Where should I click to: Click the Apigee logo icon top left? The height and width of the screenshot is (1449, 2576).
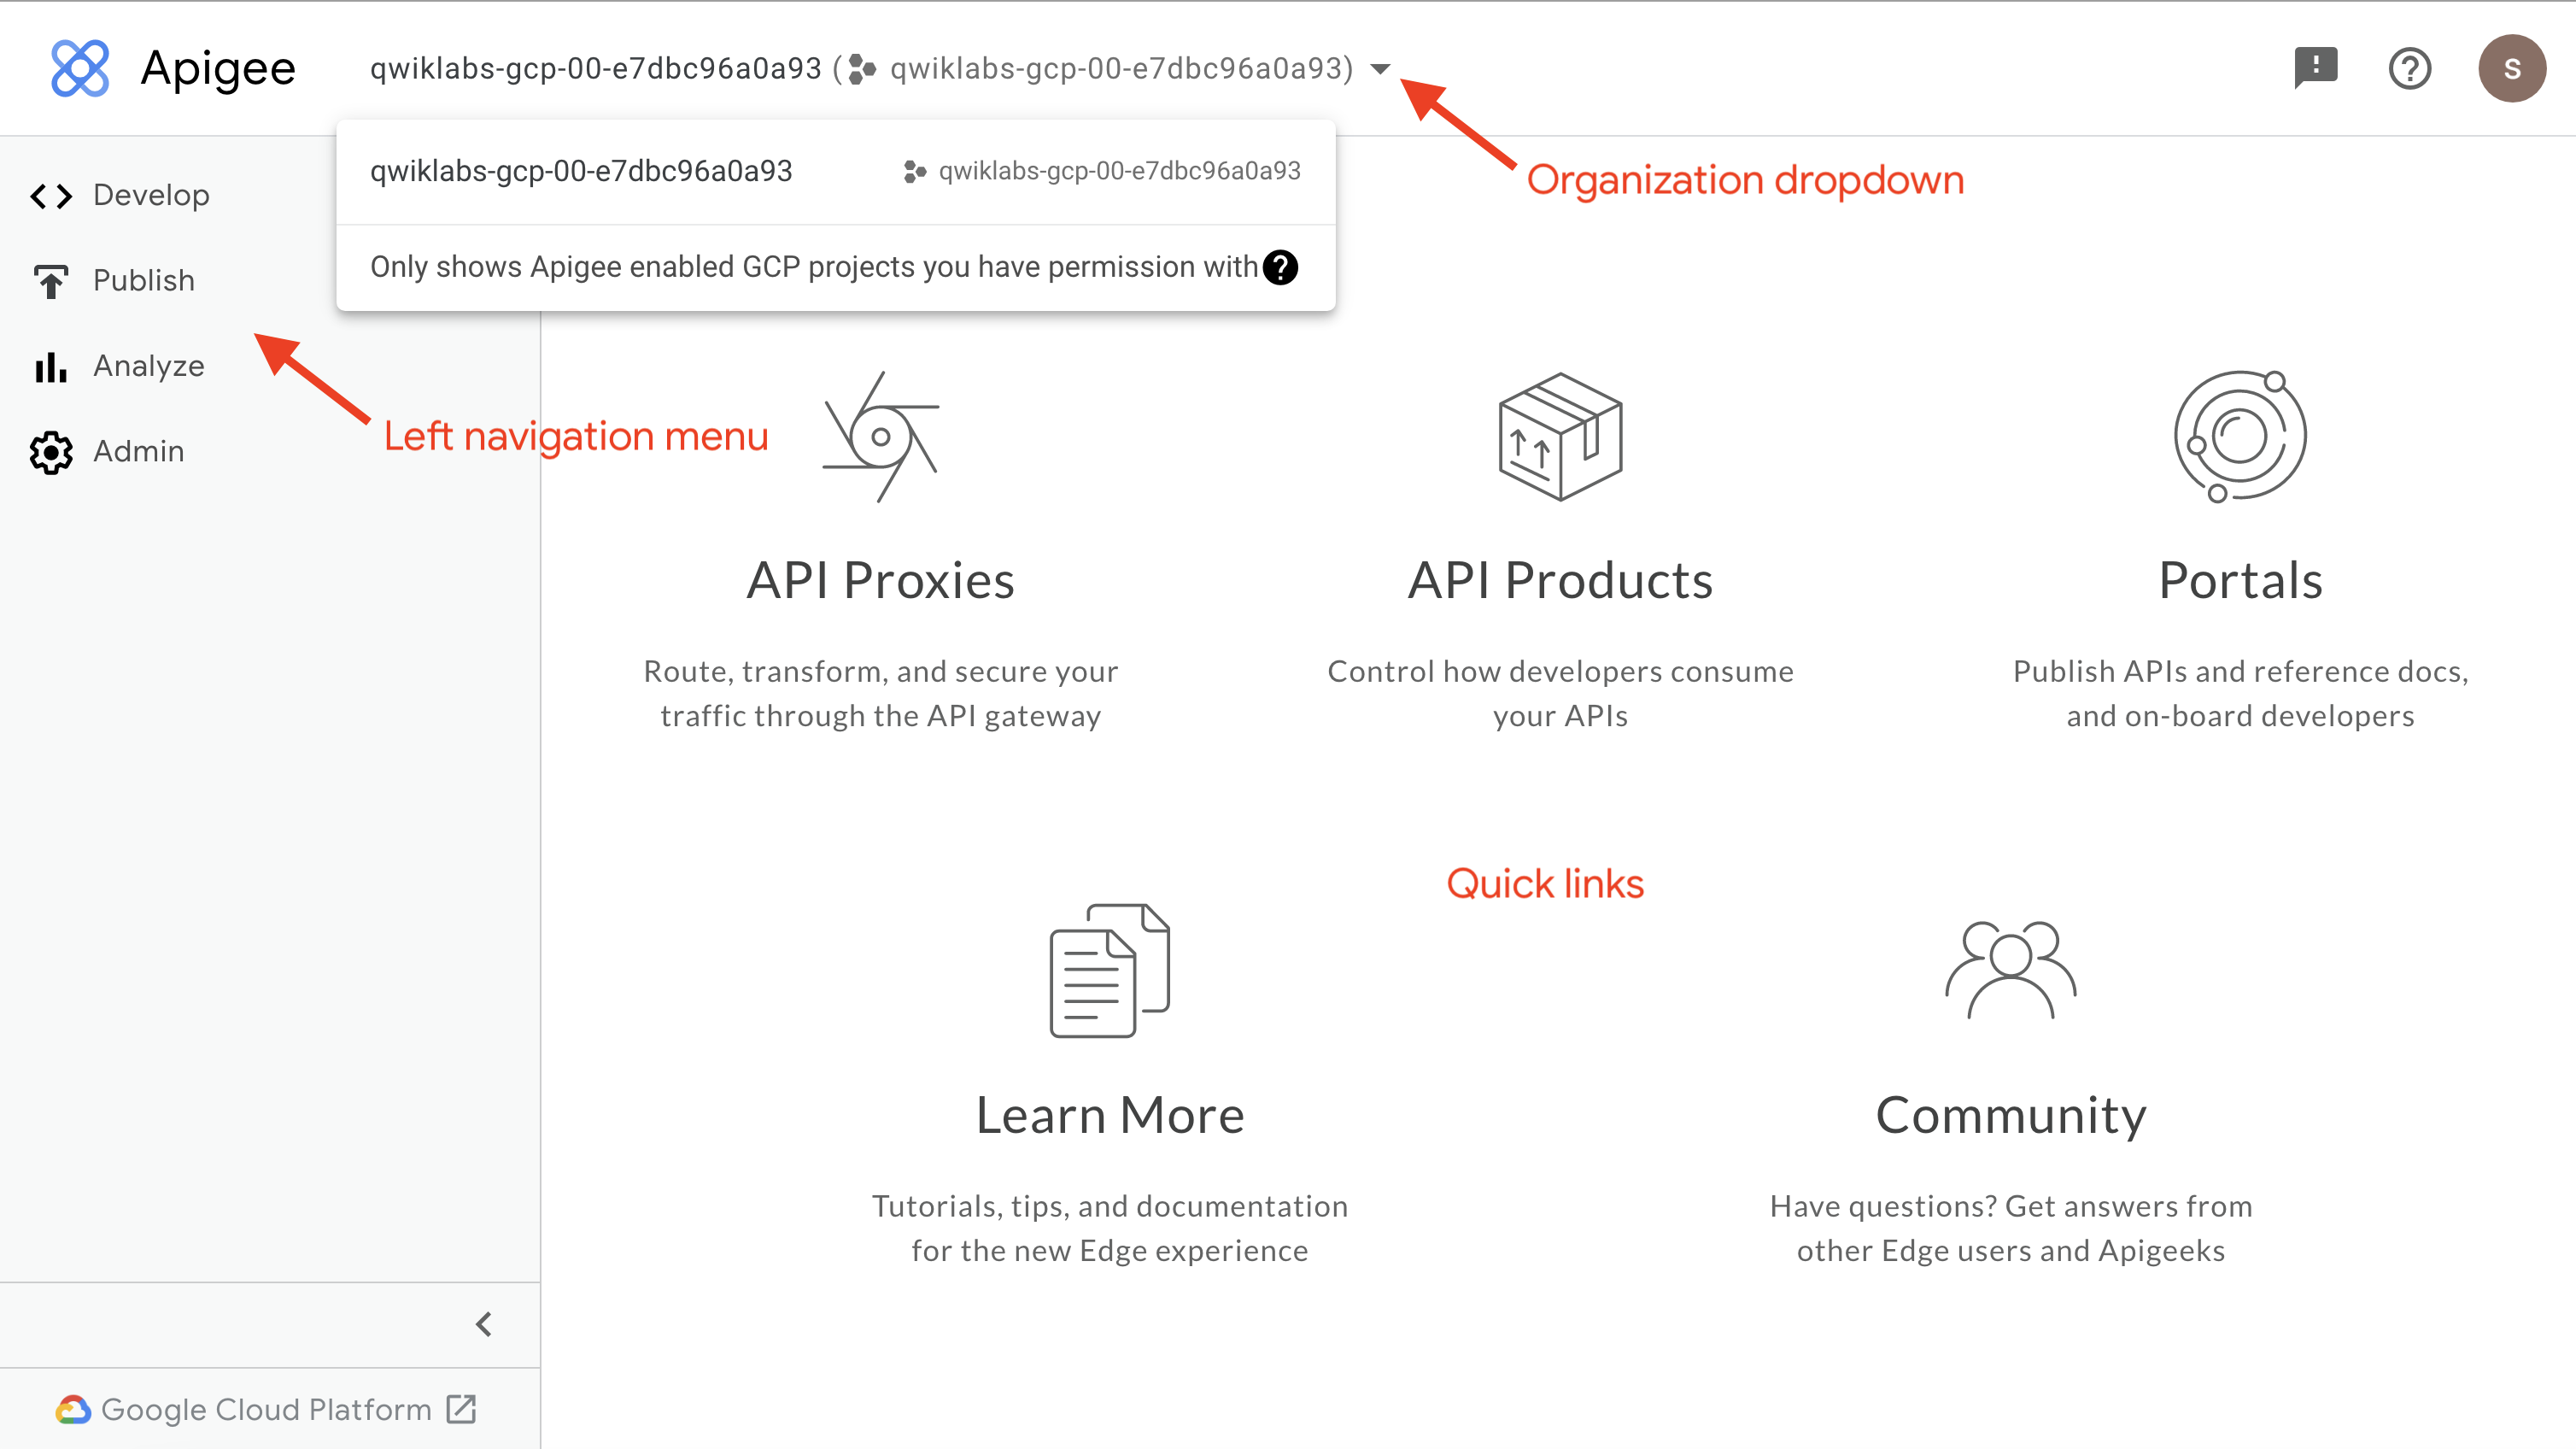(81, 67)
